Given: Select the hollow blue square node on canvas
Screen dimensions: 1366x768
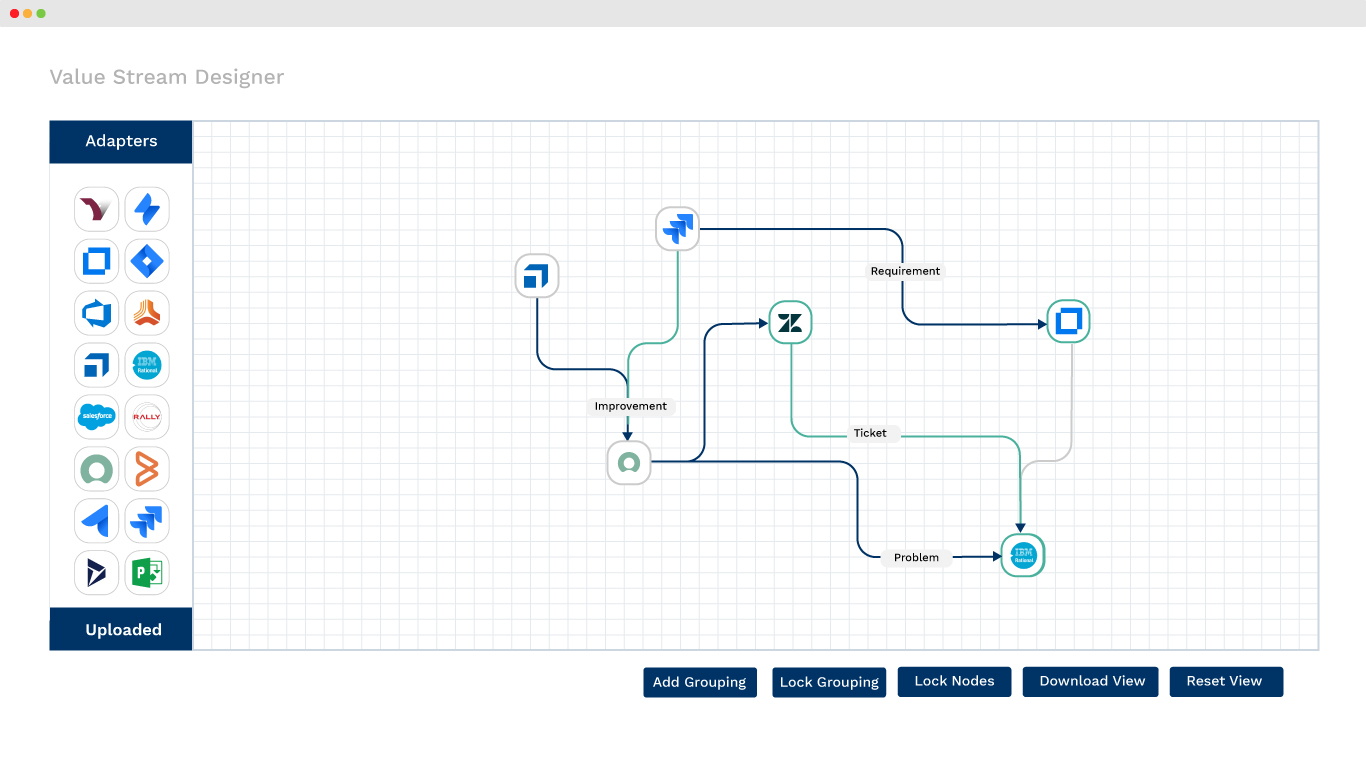Looking at the screenshot, I should (1069, 321).
